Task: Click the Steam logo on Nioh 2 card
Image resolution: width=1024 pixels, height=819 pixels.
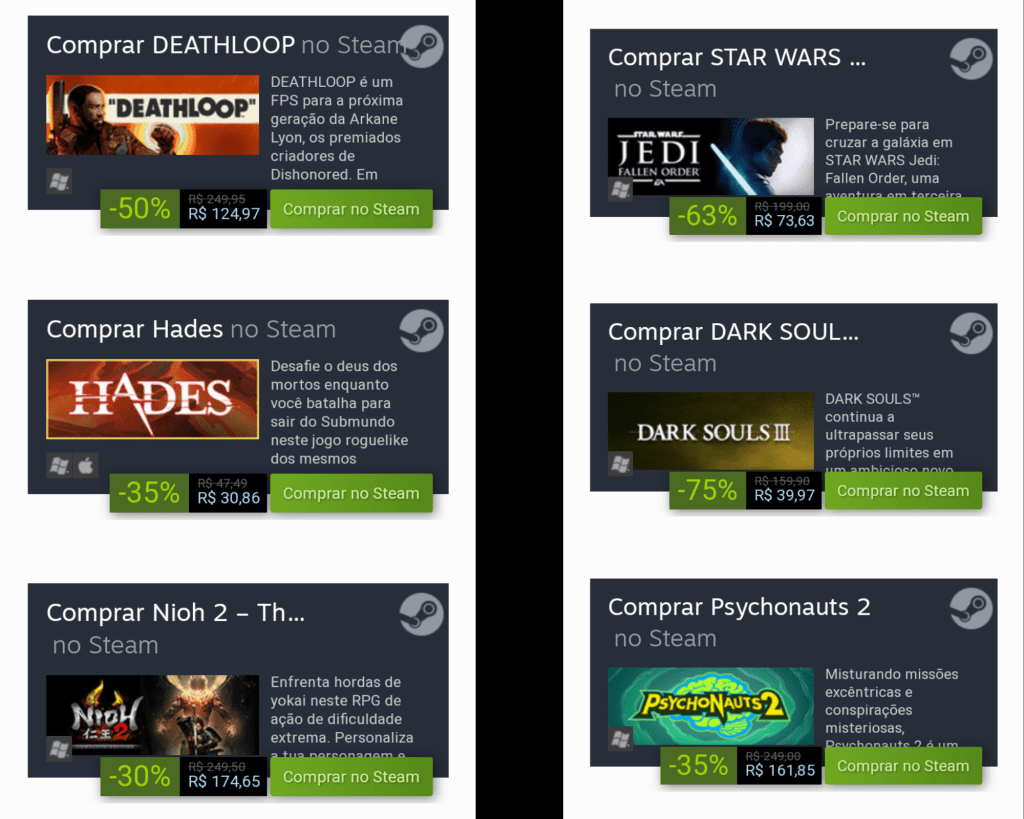Action: (x=421, y=614)
